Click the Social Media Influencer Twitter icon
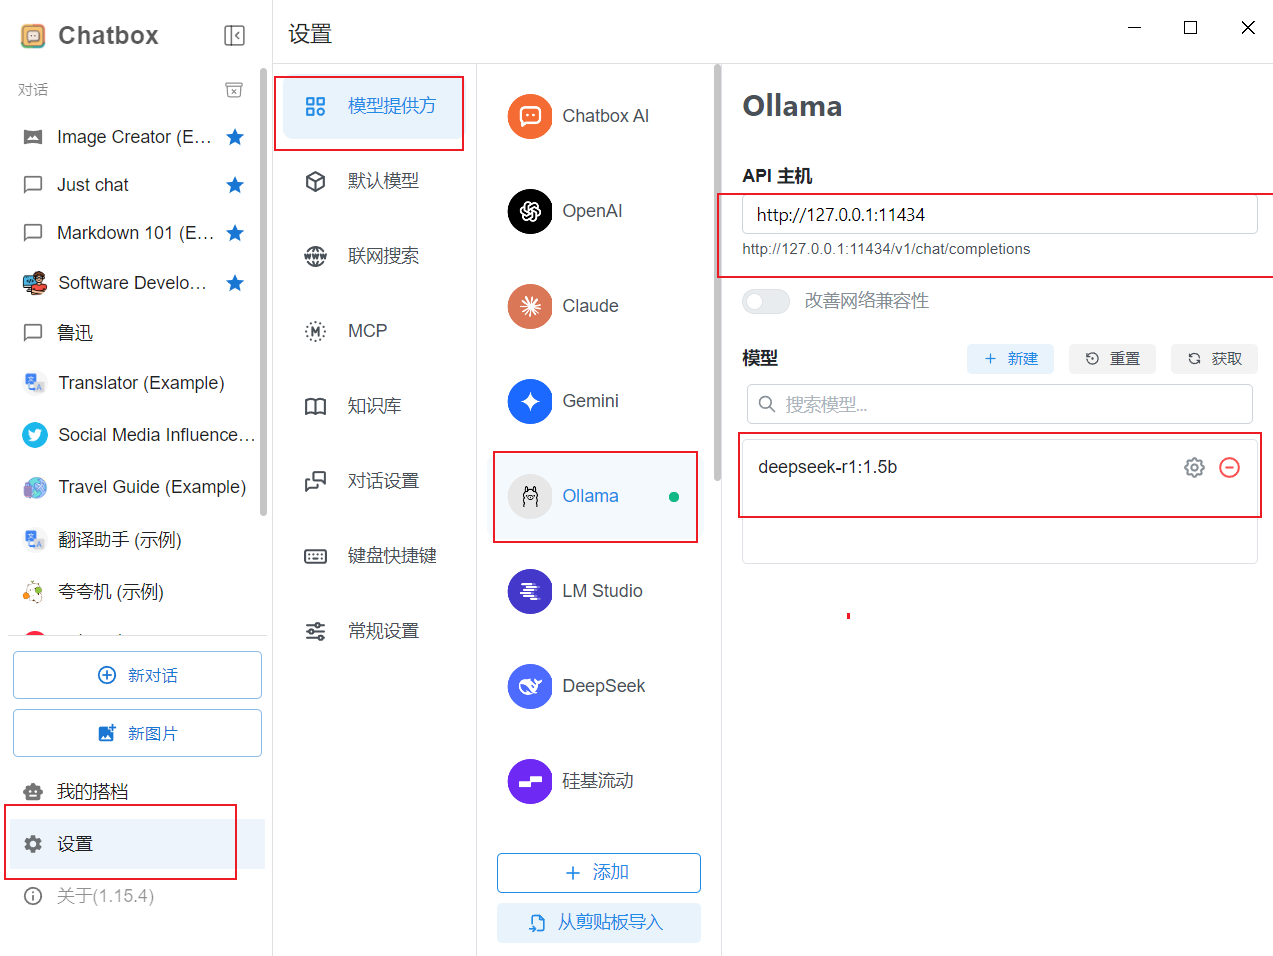The image size is (1273, 956). click(35, 435)
